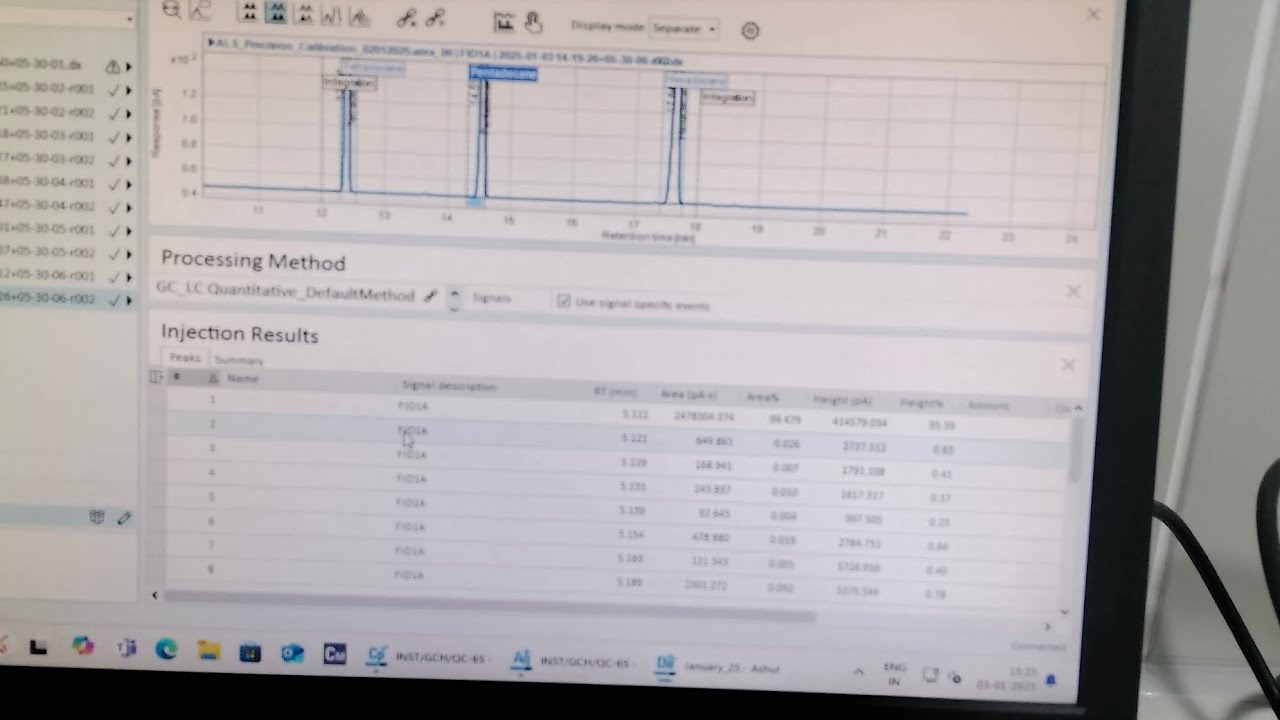Click the table icon beside the pencil
This screenshot has height=720, width=1280.
pos(97,517)
